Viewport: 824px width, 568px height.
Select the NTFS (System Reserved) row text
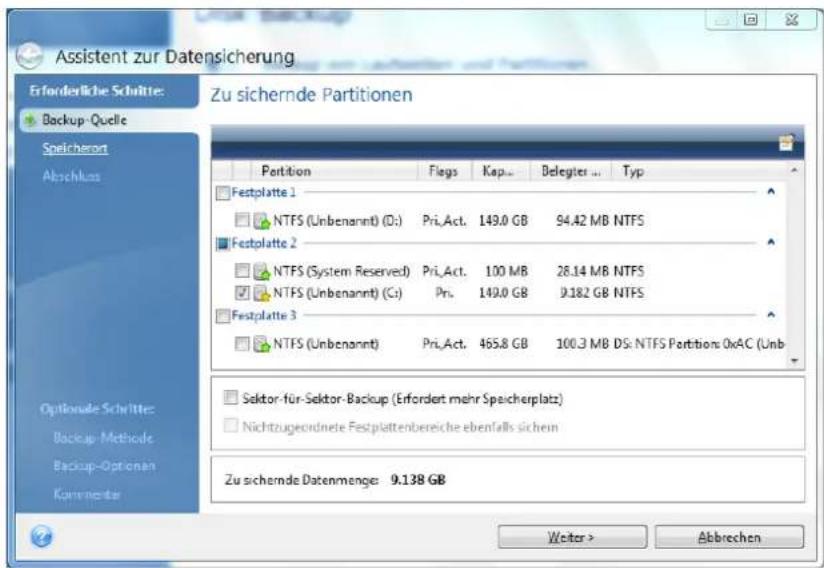[x=342, y=272]
